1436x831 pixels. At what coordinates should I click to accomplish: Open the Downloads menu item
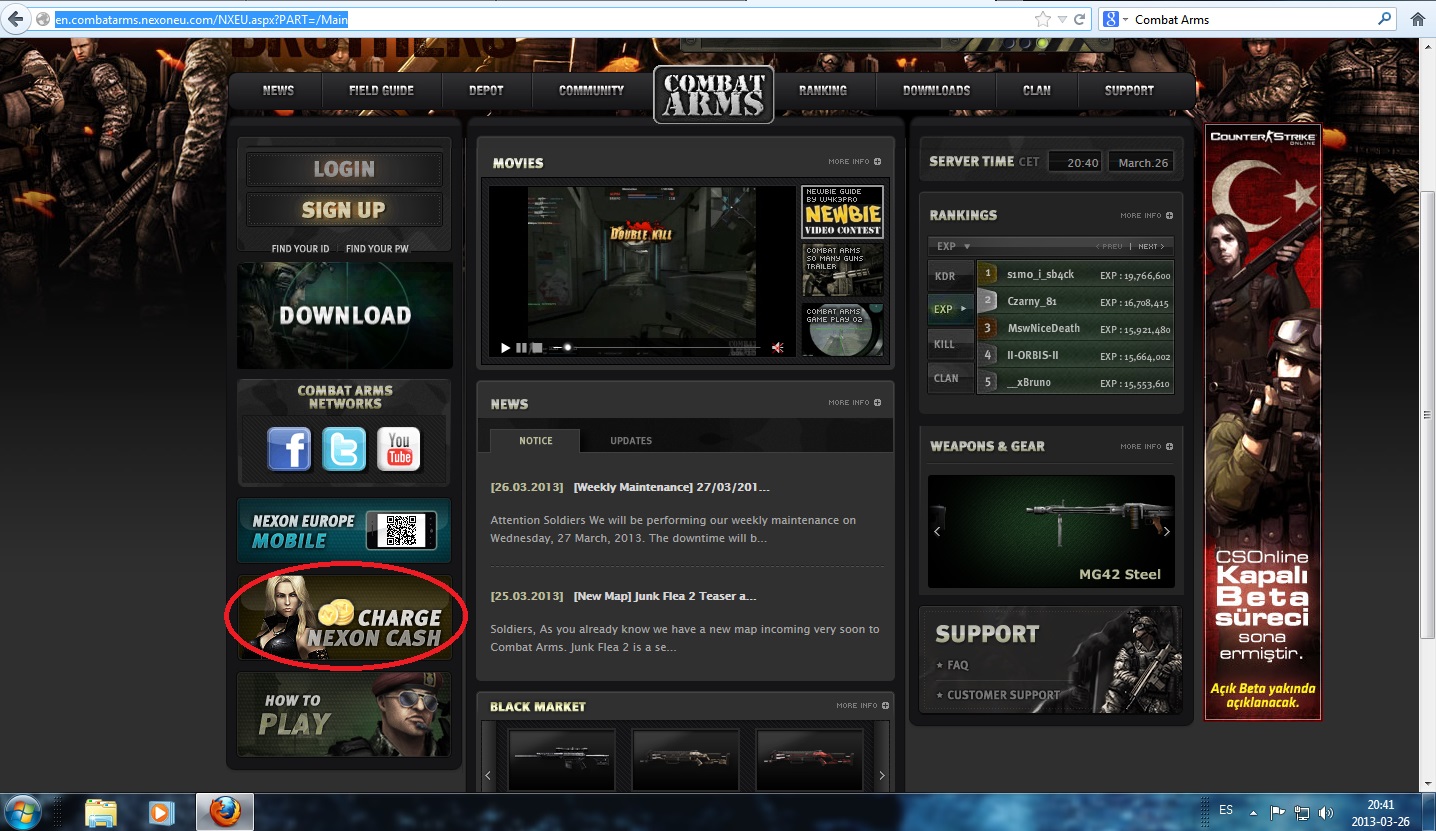936,90
